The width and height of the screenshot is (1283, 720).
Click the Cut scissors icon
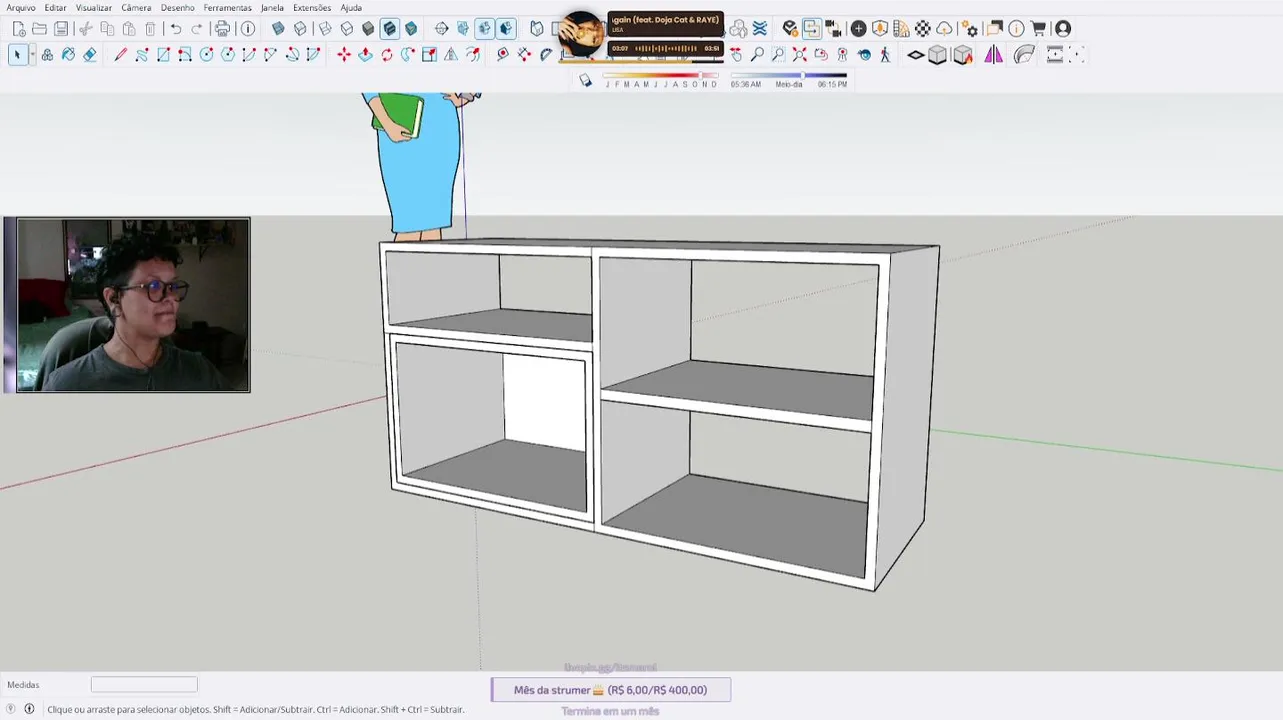pos(86,29)
